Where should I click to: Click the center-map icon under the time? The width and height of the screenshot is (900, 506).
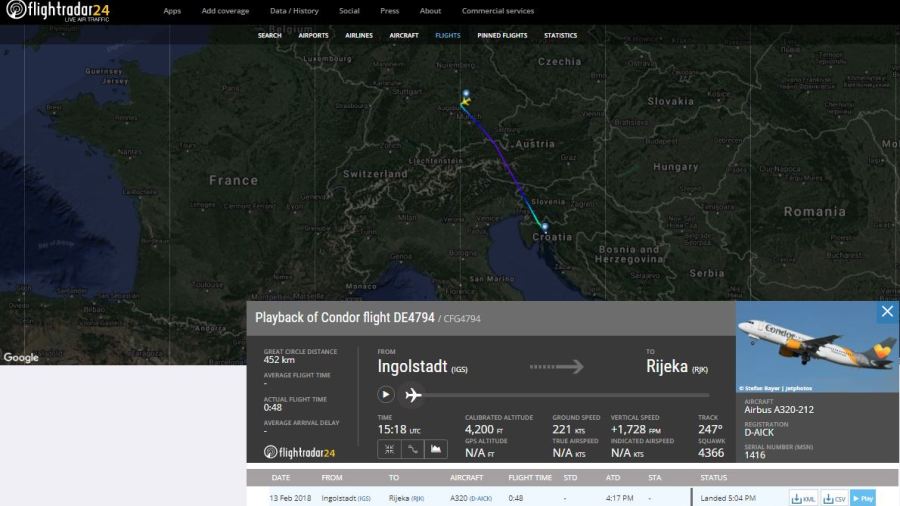click(388, 449)
